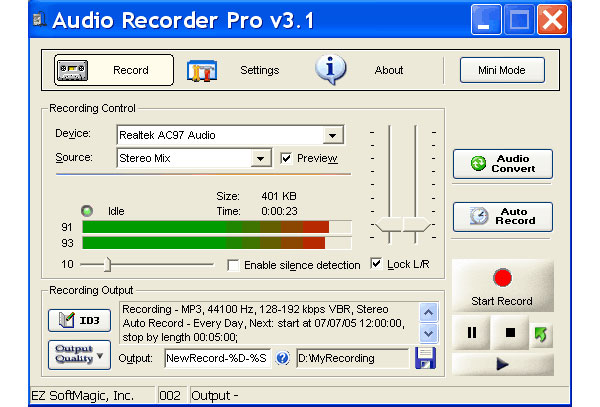Toggle the Preview checkbox
This screenshot has height=407, width=600.
(x=286, y=158)
